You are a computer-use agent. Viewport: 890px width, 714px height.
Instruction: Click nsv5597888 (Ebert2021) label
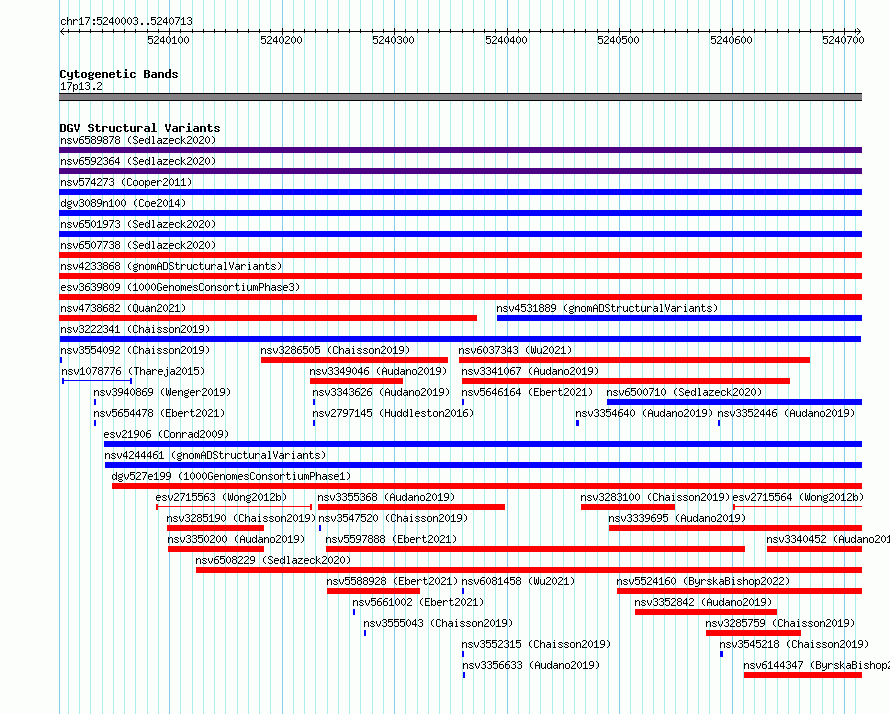pos(391,539)
